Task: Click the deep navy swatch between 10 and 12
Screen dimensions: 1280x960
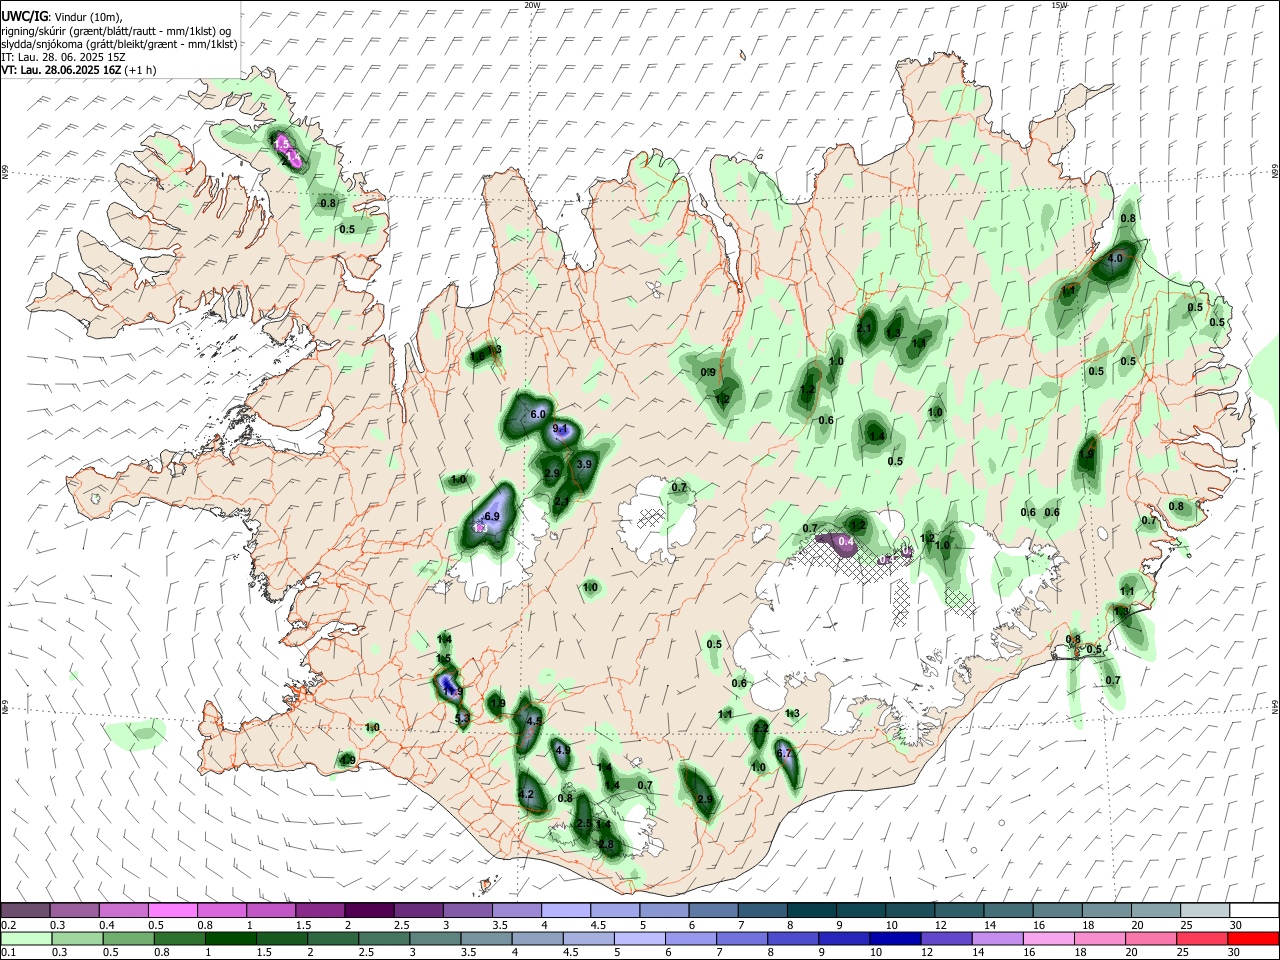Action: (x=894, y=938)
